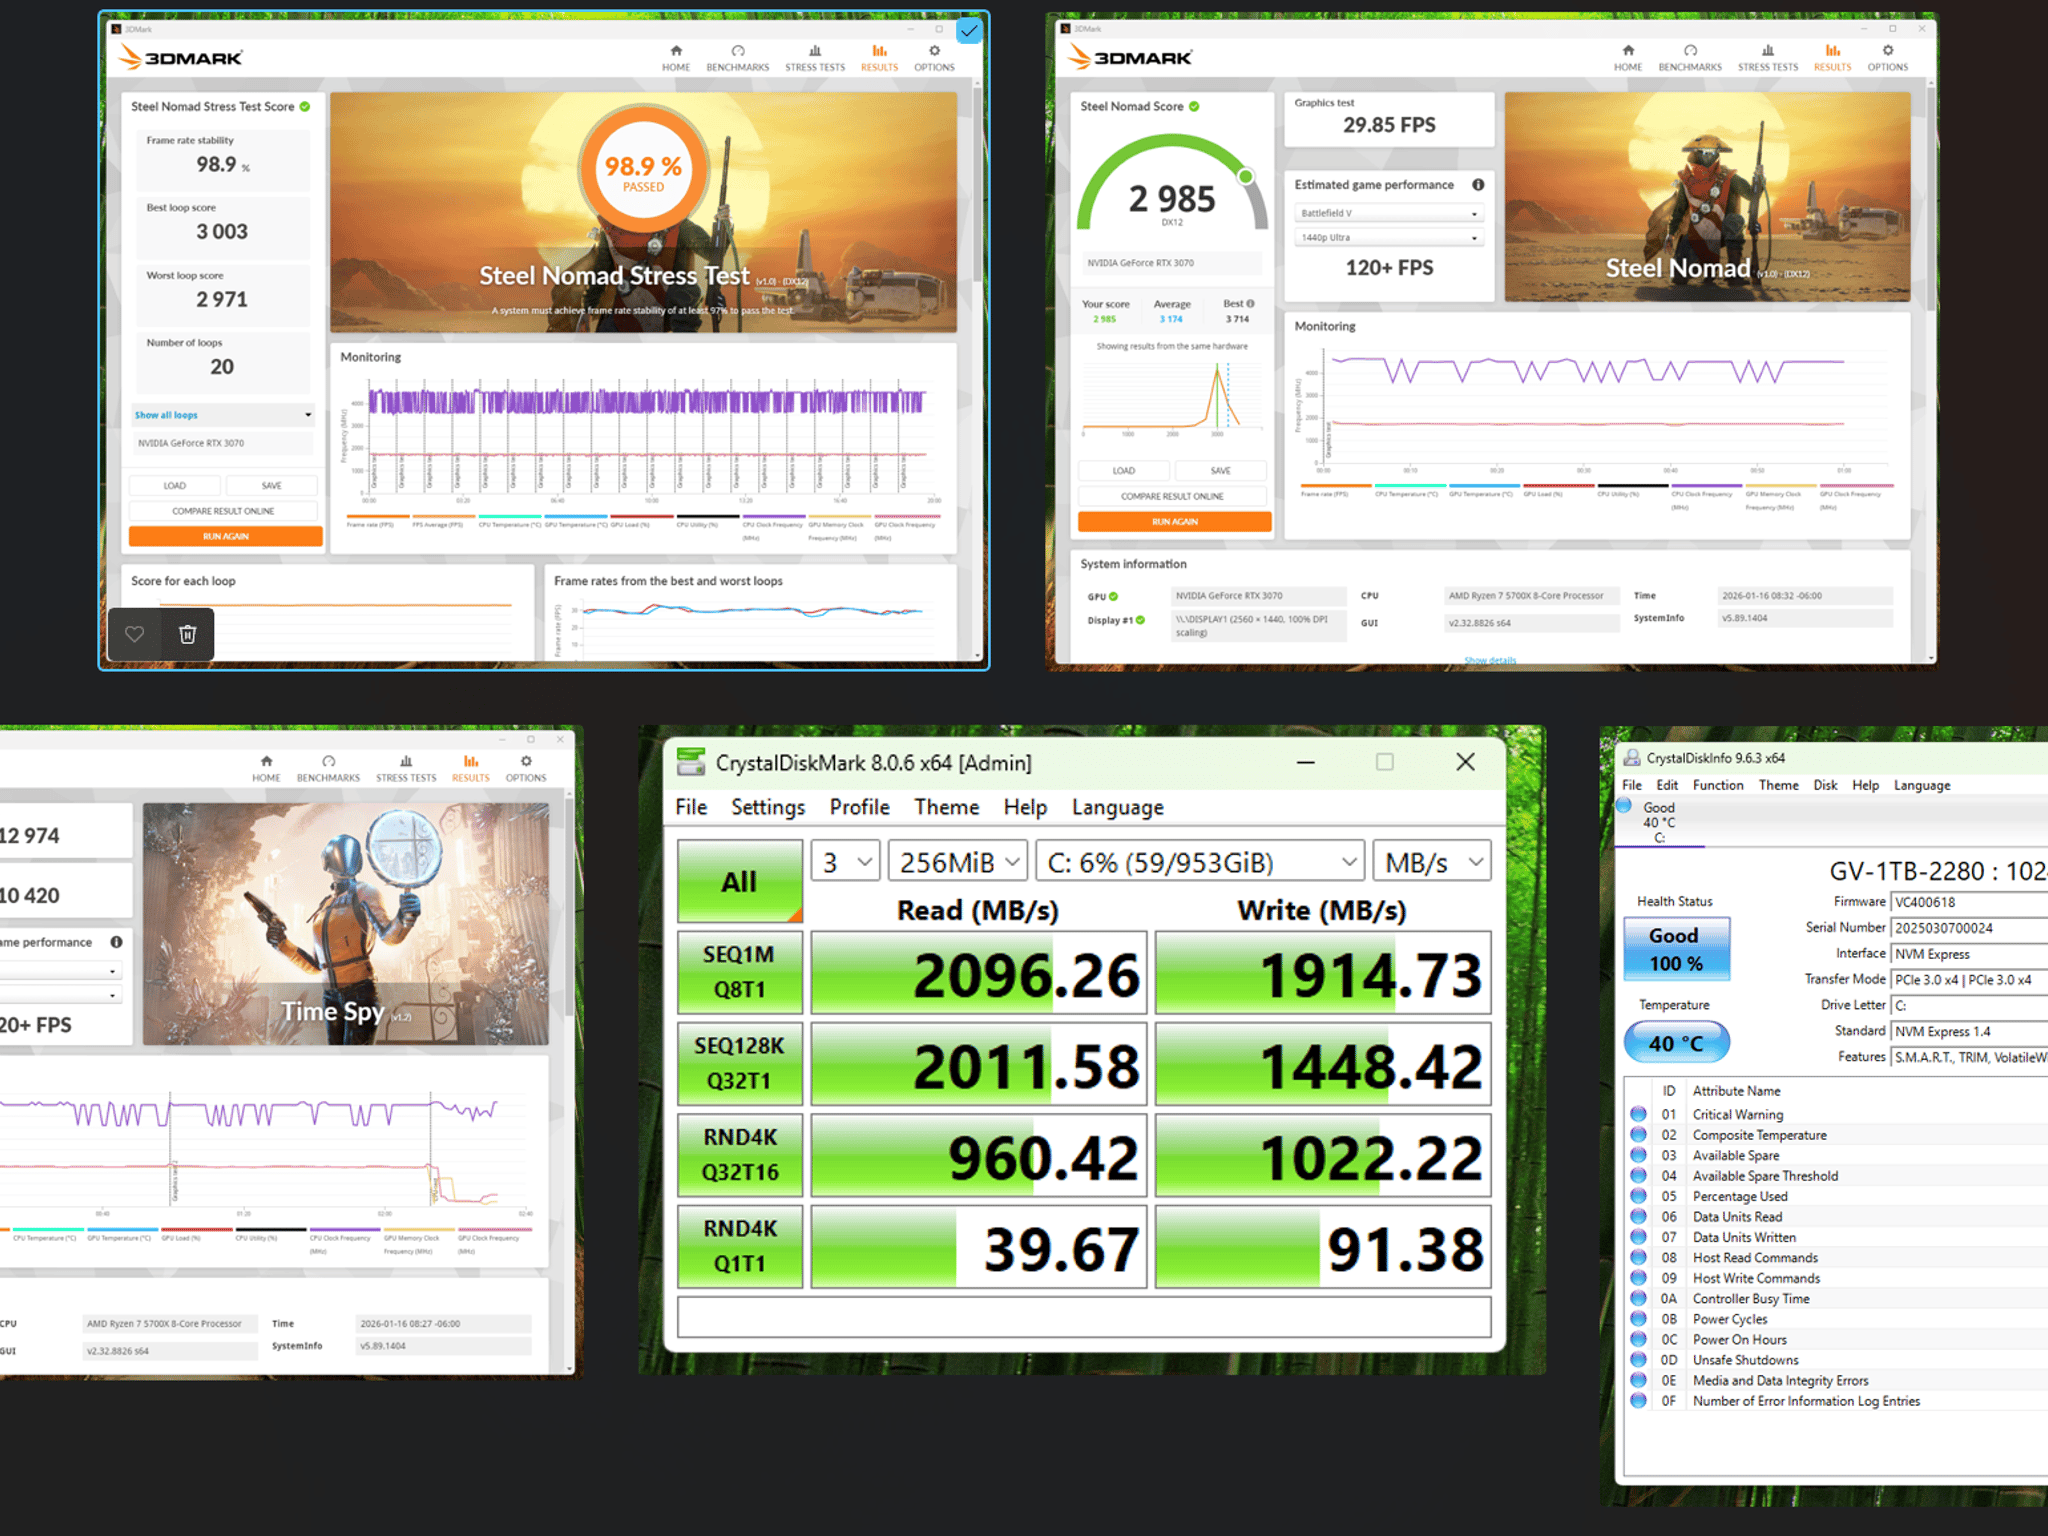Image resolution: width=2048 pixels, height=1536 pixels.
Task: Click info icon beside Estimated game performance
Action: click(1478, 185)
